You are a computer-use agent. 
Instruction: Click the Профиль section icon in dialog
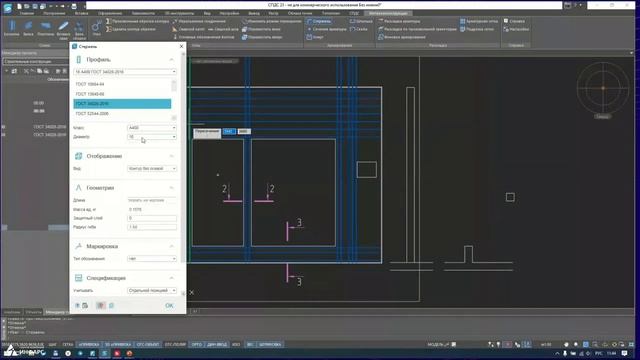click(x=78, y=60)
